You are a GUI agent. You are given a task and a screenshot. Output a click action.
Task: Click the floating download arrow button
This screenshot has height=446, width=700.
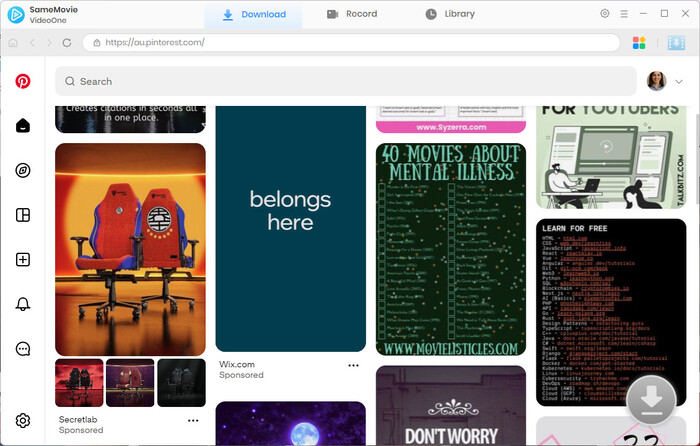click(651, 402)
